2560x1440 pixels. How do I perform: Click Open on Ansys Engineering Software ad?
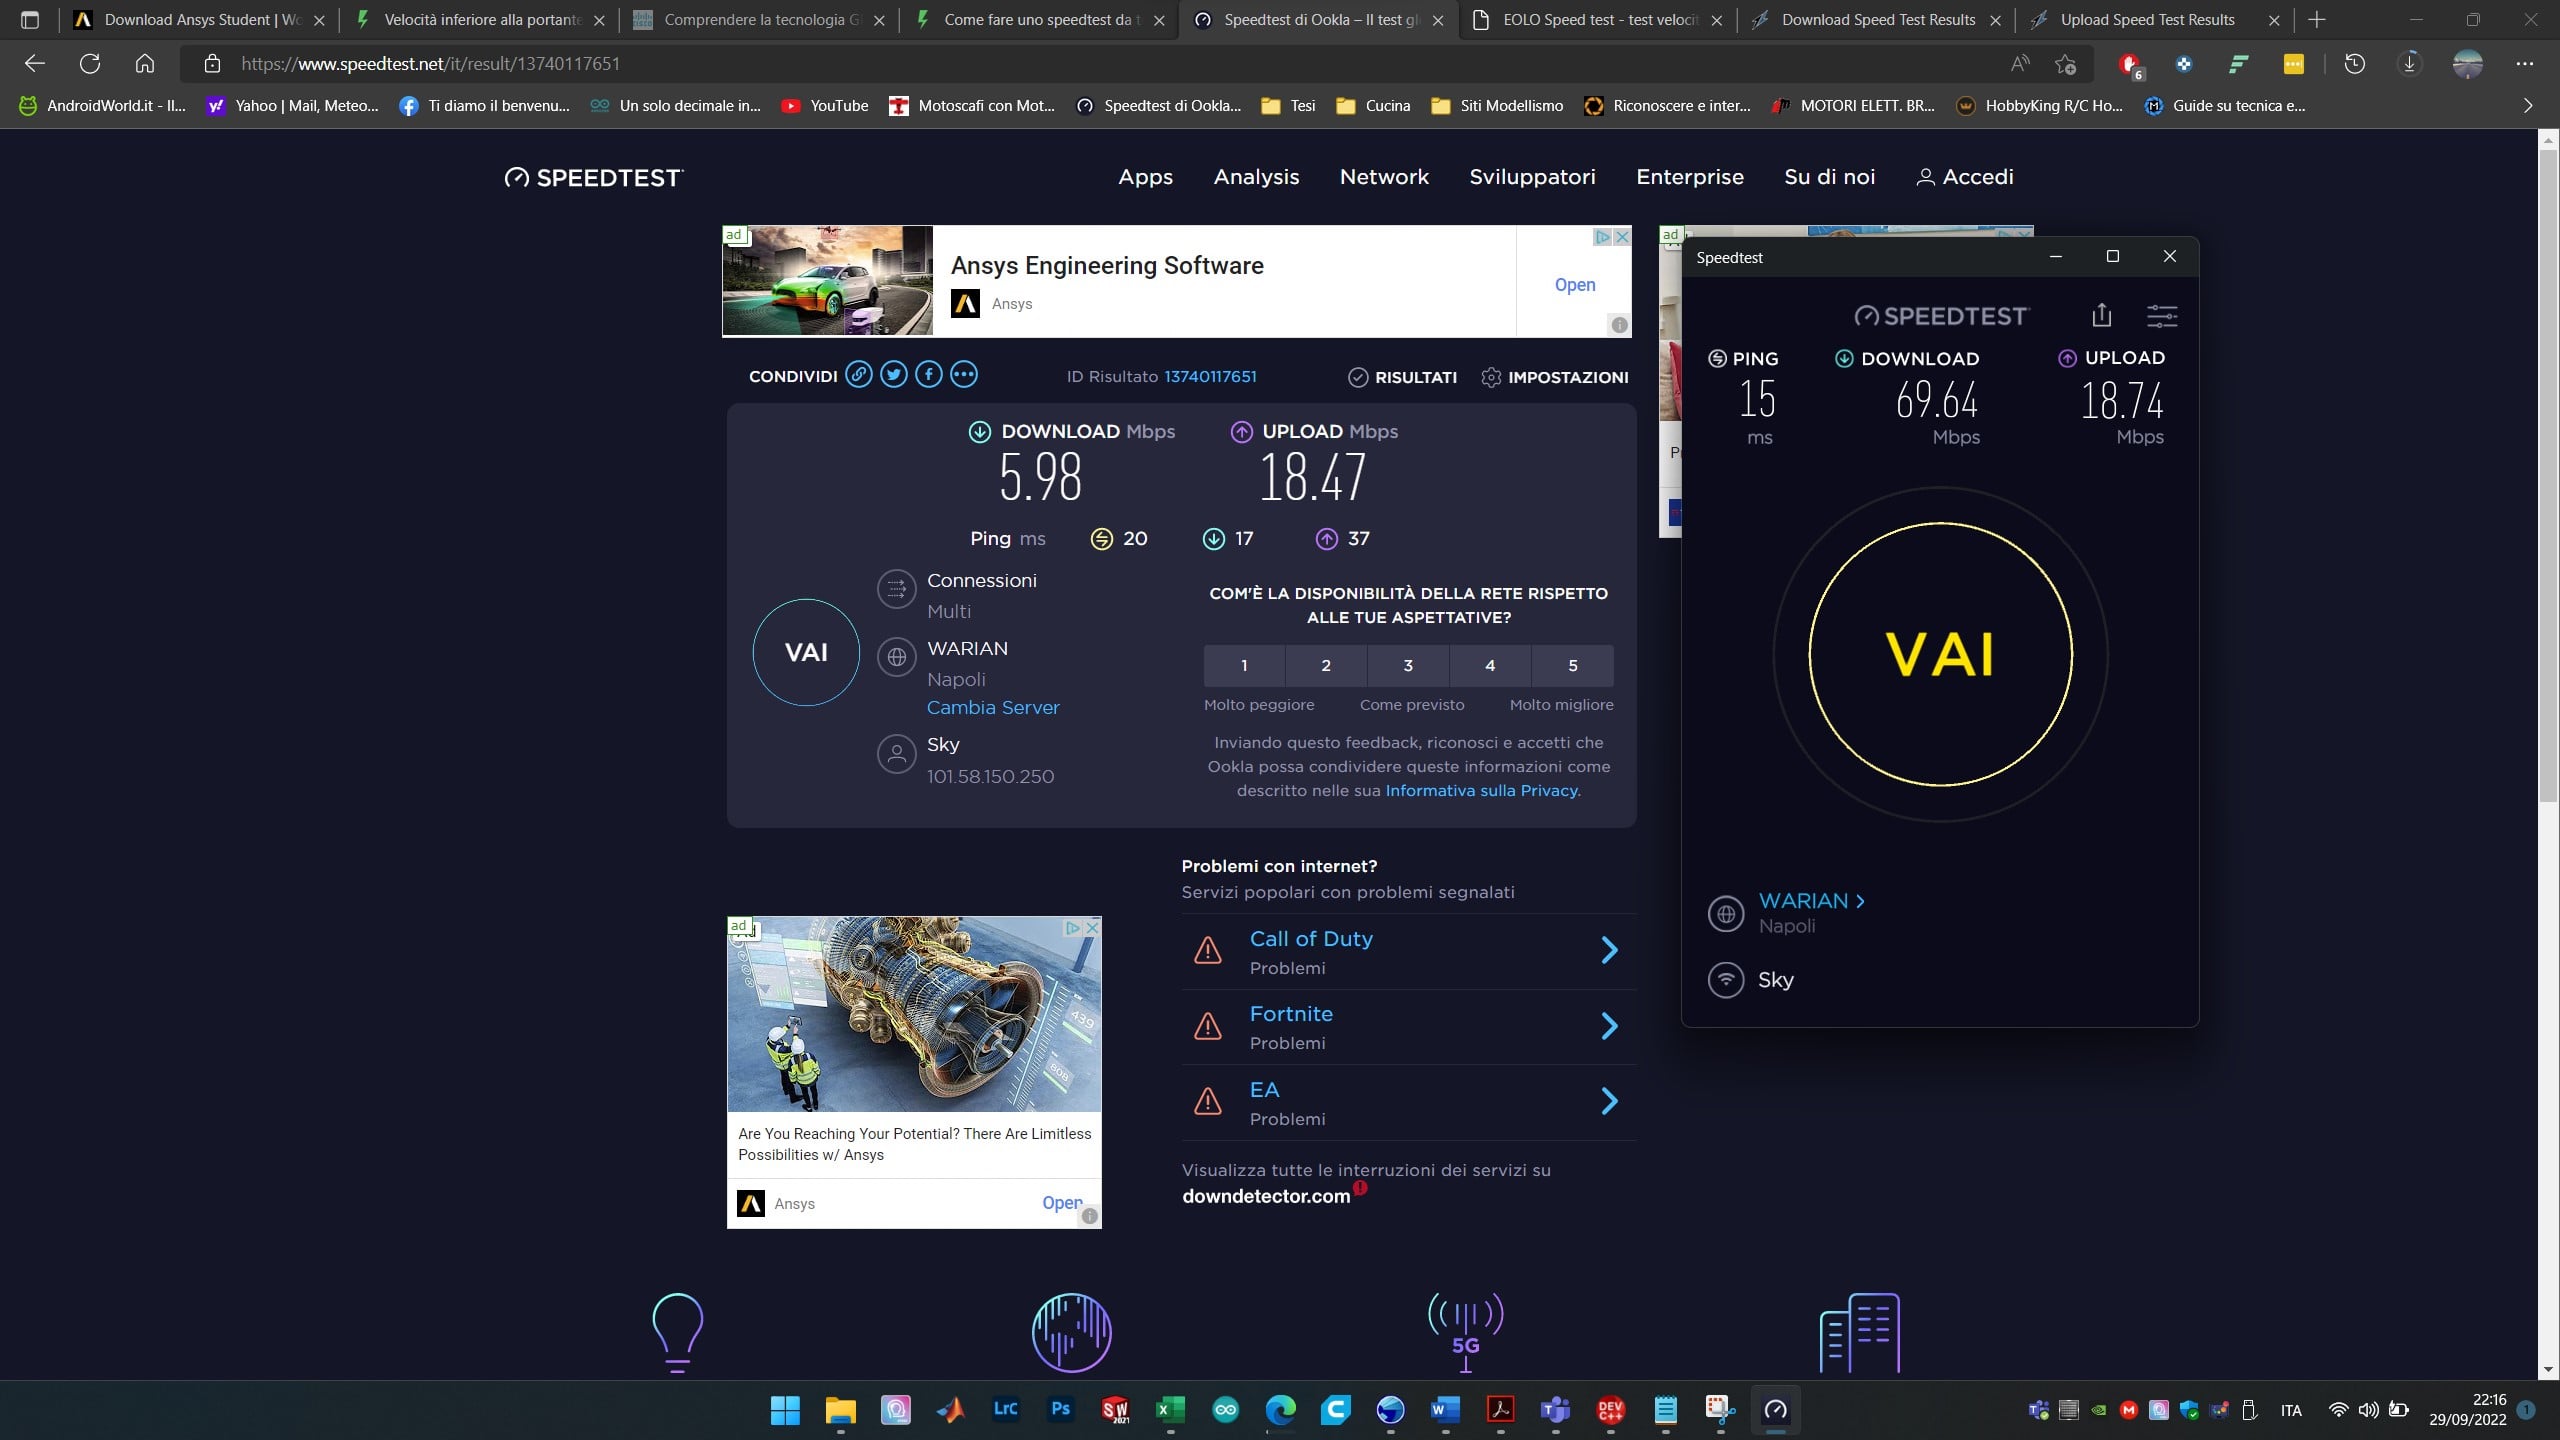(x=1575, y=285)
